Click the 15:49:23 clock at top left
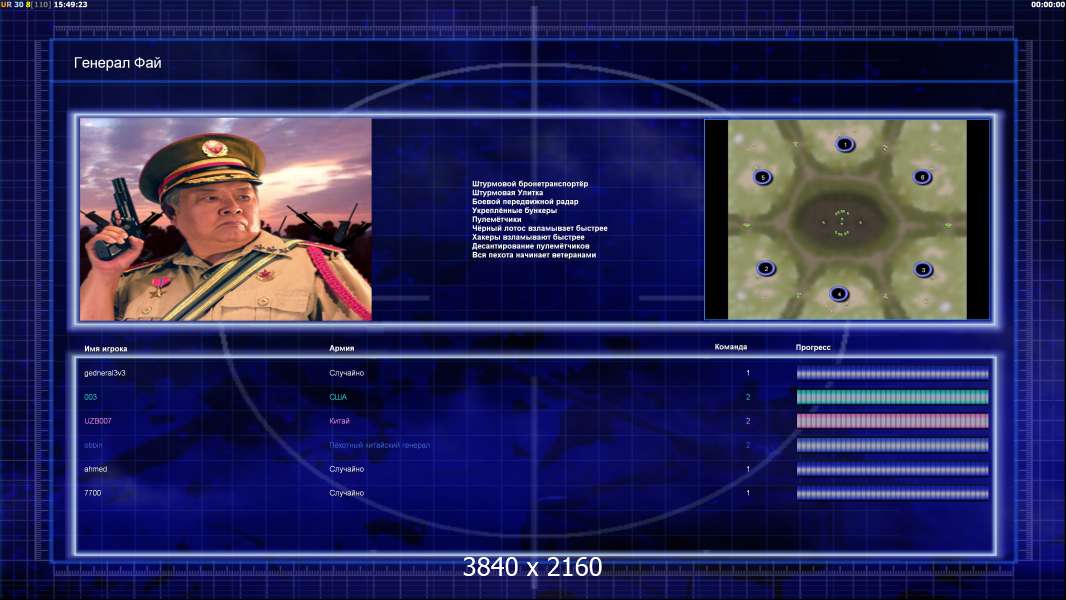Image resolution: width=1066 pixels, height=600 pixels. tap(71, 4)
